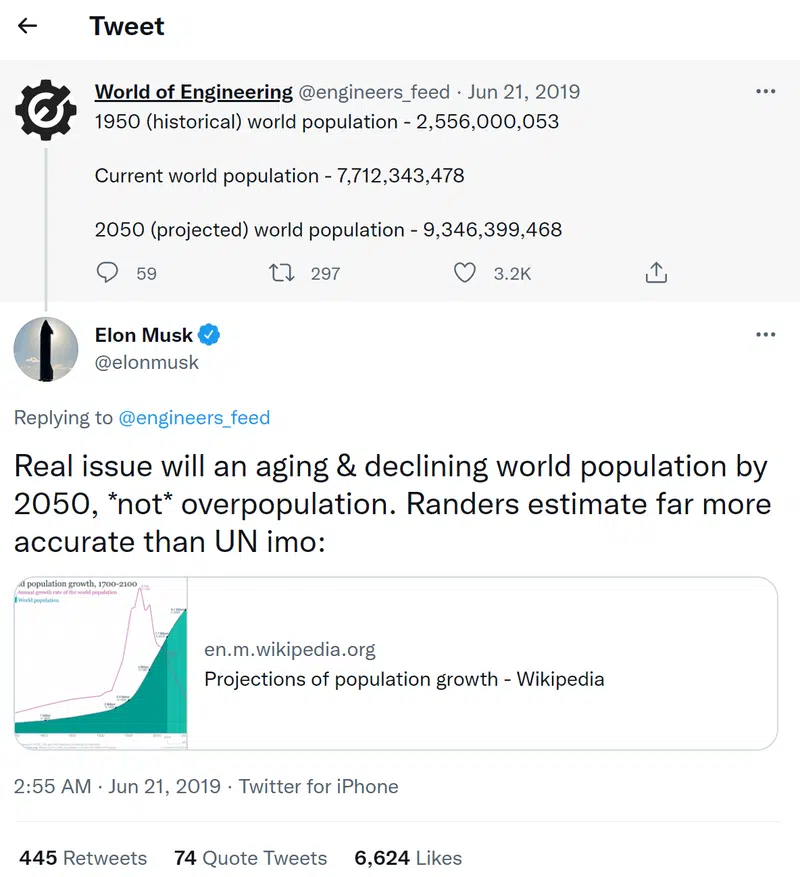Open the World of Engineering profile name

pos(194,92)
